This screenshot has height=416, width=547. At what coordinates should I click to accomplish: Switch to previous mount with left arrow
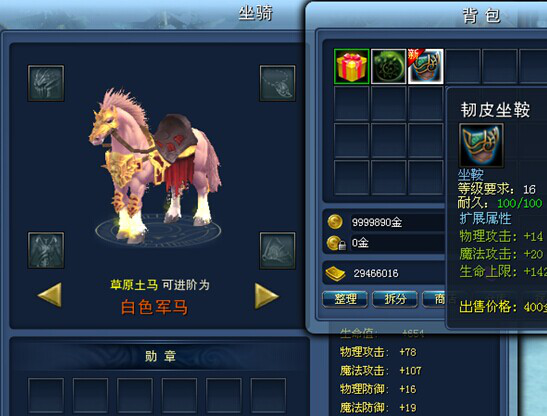click(x=50, y=295)
